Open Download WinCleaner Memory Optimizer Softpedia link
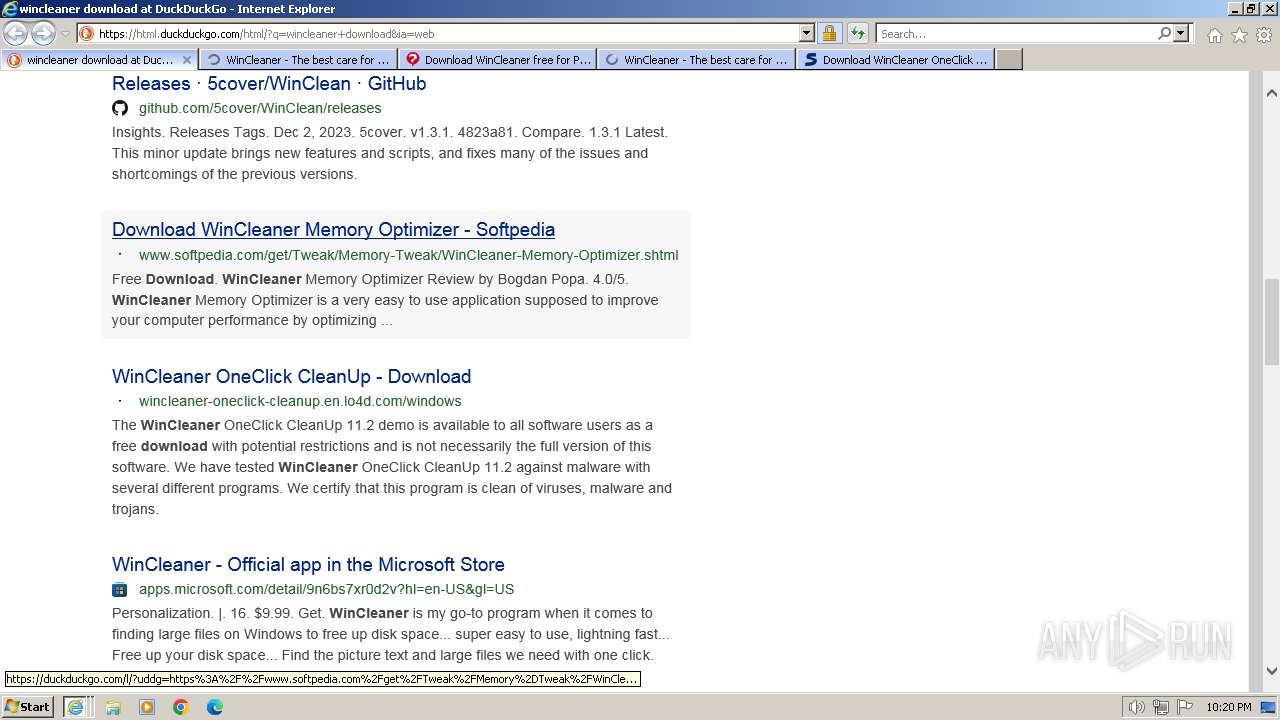The height and width of the screenshot is (720, 1280). 333,229
